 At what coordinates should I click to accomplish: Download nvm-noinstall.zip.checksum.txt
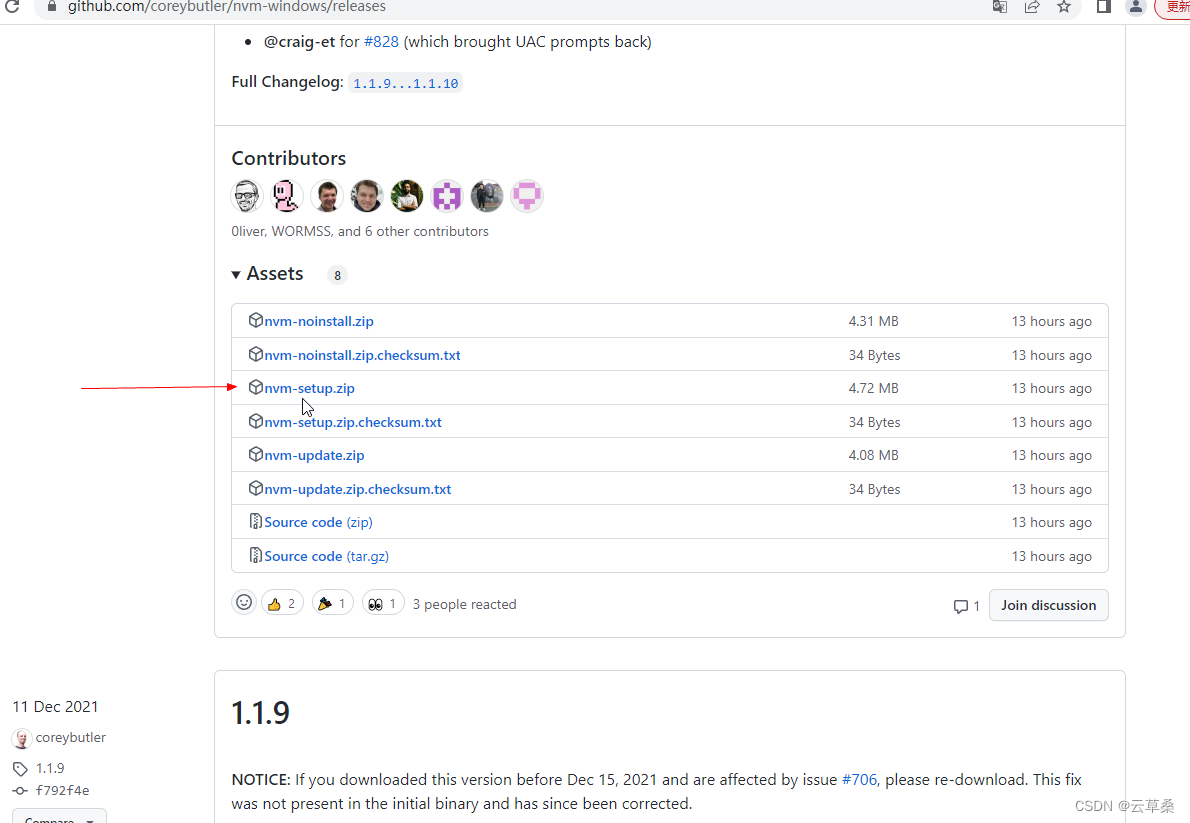click(x=362, y=355)
